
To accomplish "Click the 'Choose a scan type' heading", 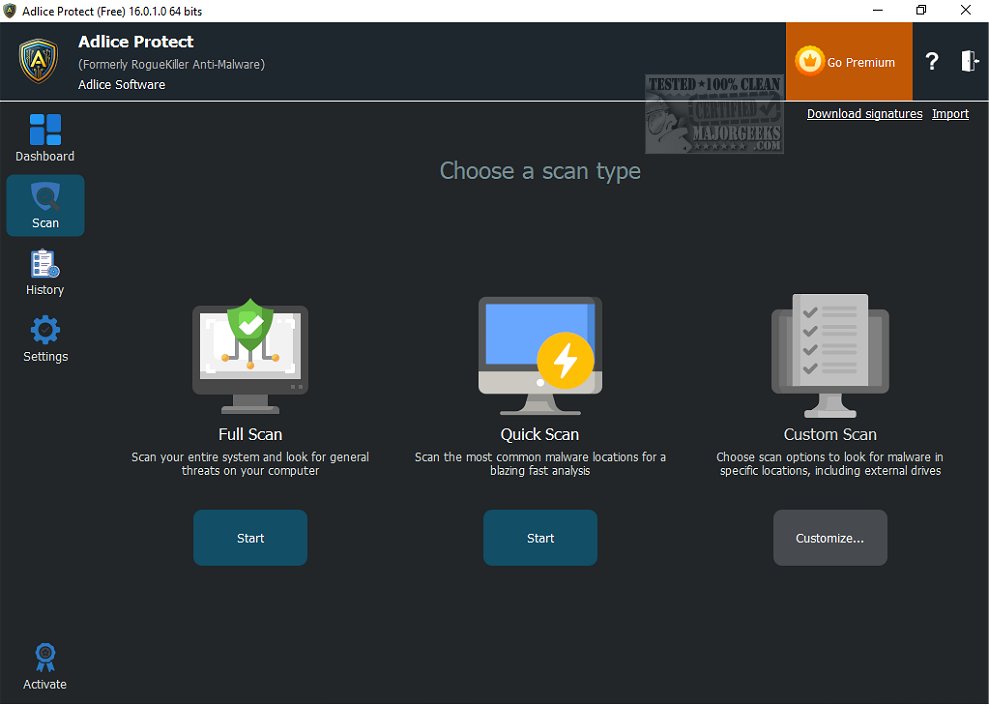I will 541,171.
